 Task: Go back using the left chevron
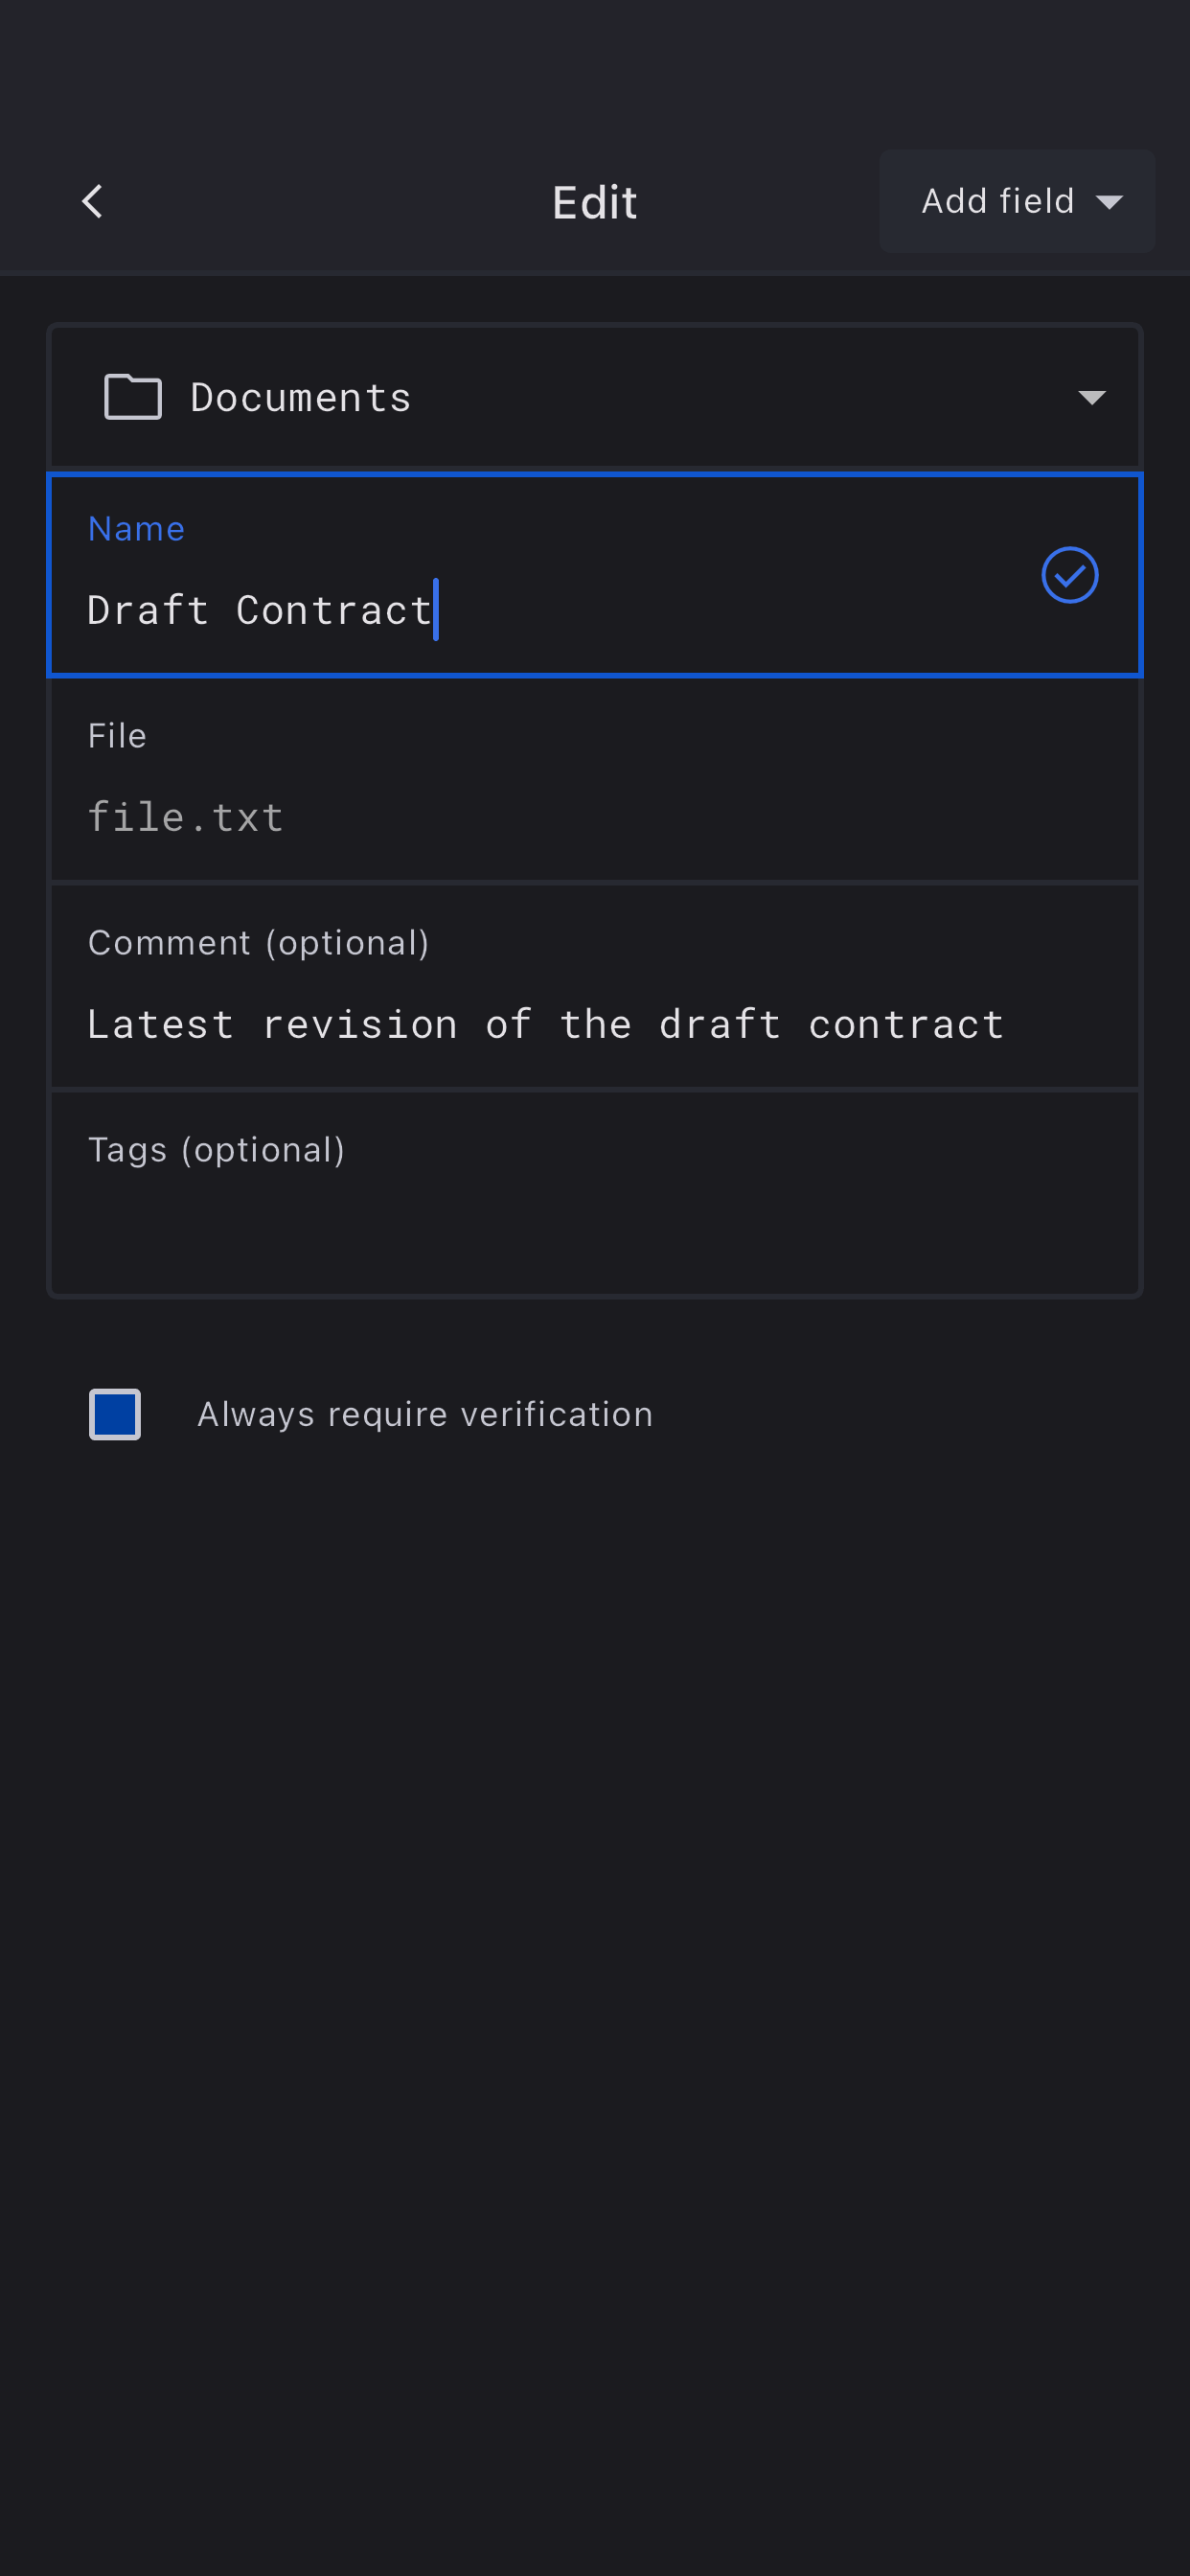coord(92,202)
